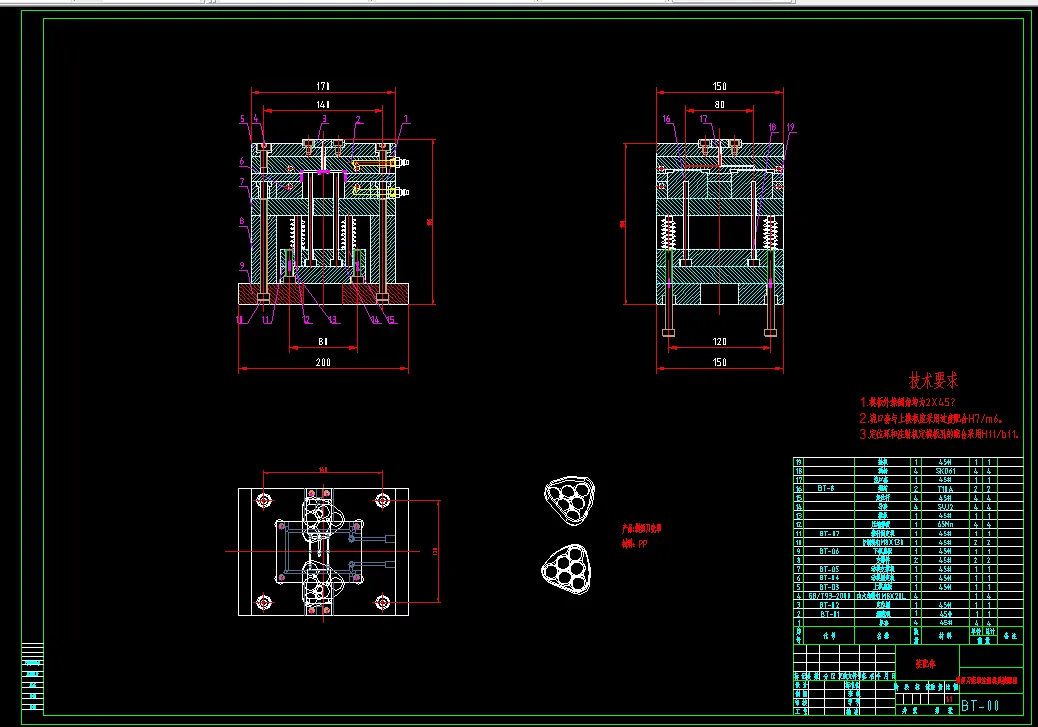The height and width of the screenshot is (727, 1038).
Task: Select the BT-03 code in parts list
Action: click(829, 587)
